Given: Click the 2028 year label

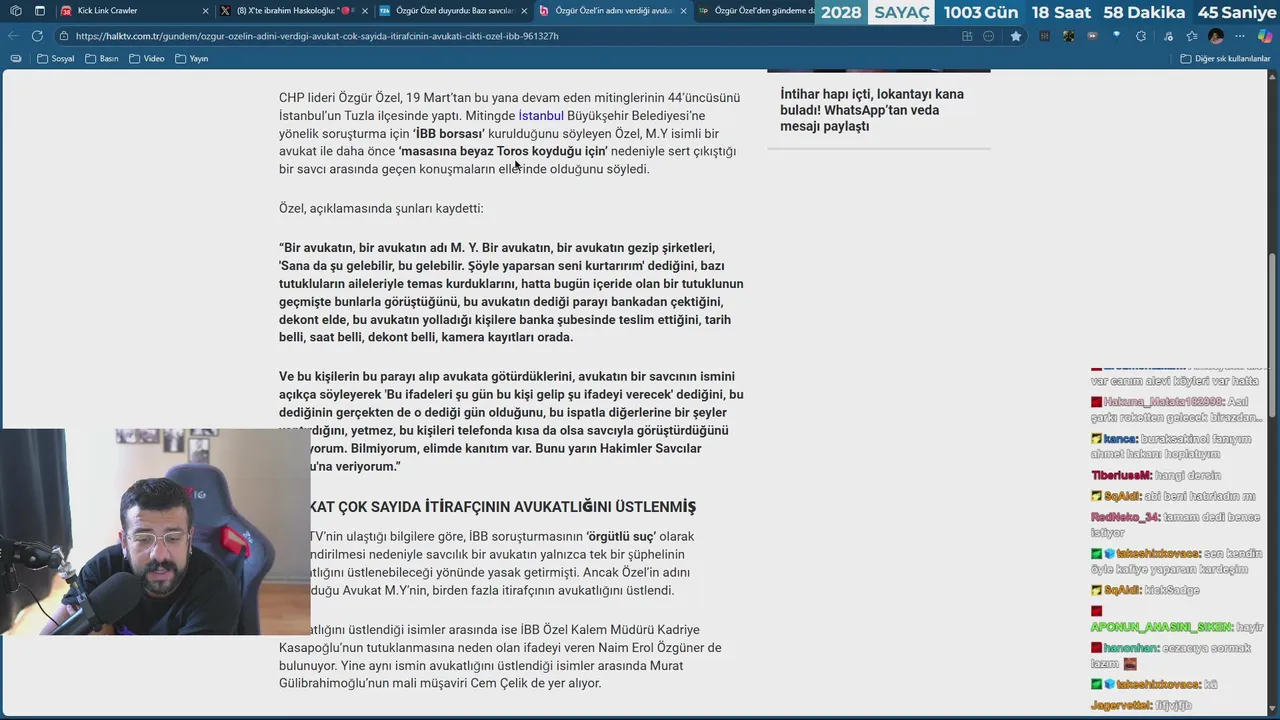Looking at the screenshot, I should click(841, 13).
